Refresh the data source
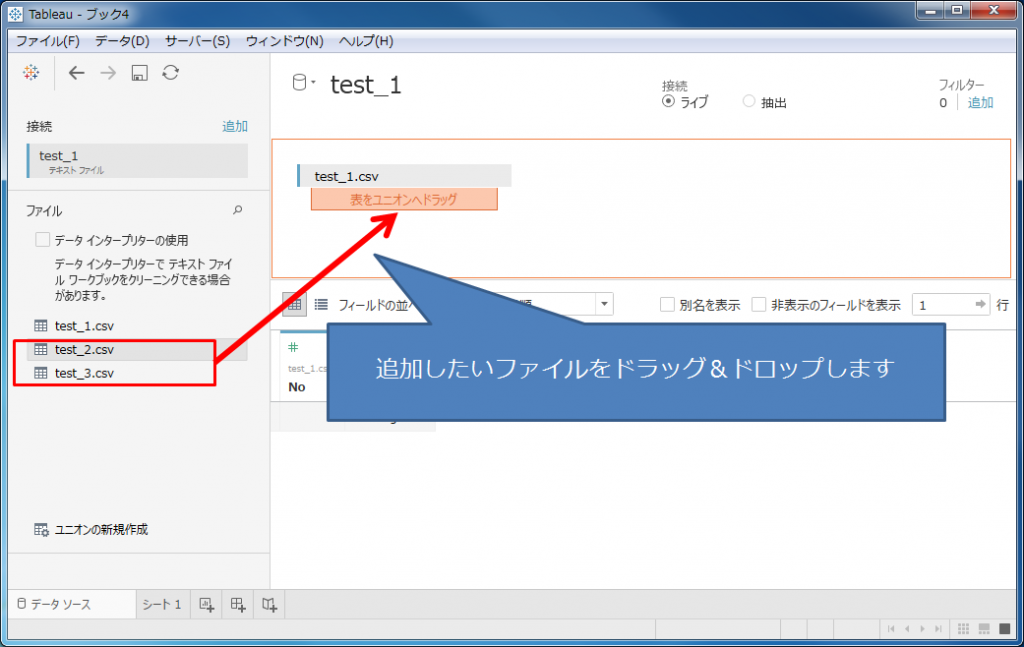 pyautogui.click(x=170, y=72)
